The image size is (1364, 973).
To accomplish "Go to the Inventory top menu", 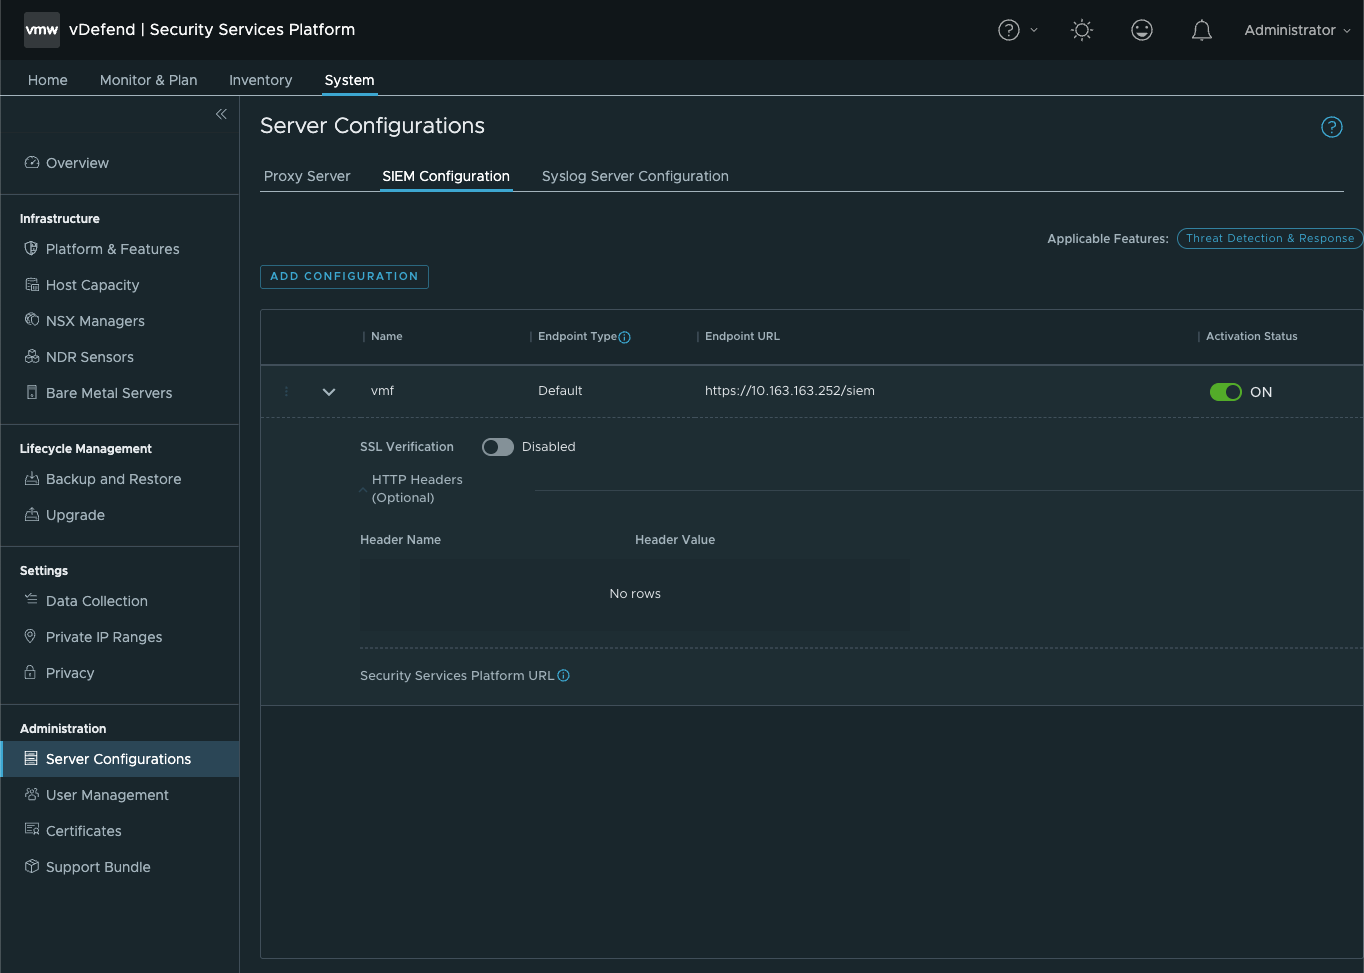I will click(x=260, y=80).
